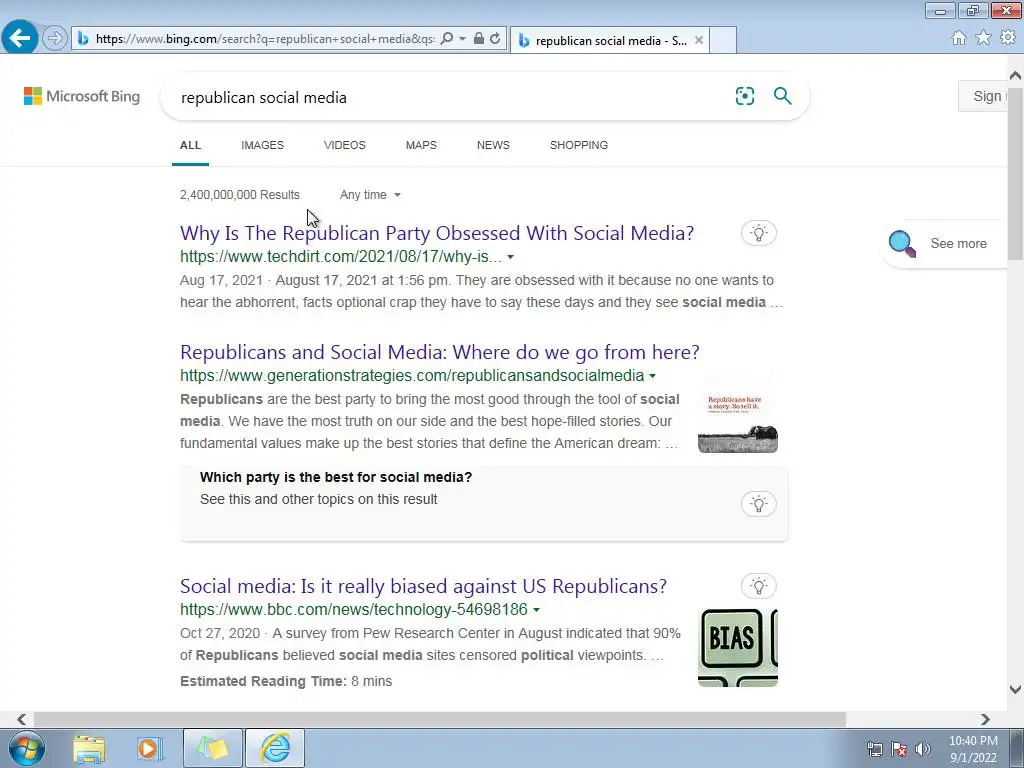Open Action Center flag tray icon
The width and height of the screenshot is (1024, 768).
pos(899,749)
